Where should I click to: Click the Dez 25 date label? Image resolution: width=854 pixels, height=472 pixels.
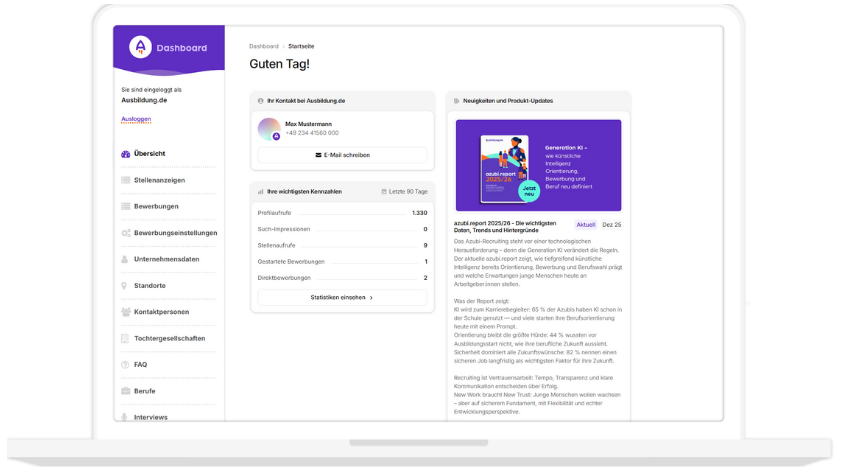click(612, 225)
